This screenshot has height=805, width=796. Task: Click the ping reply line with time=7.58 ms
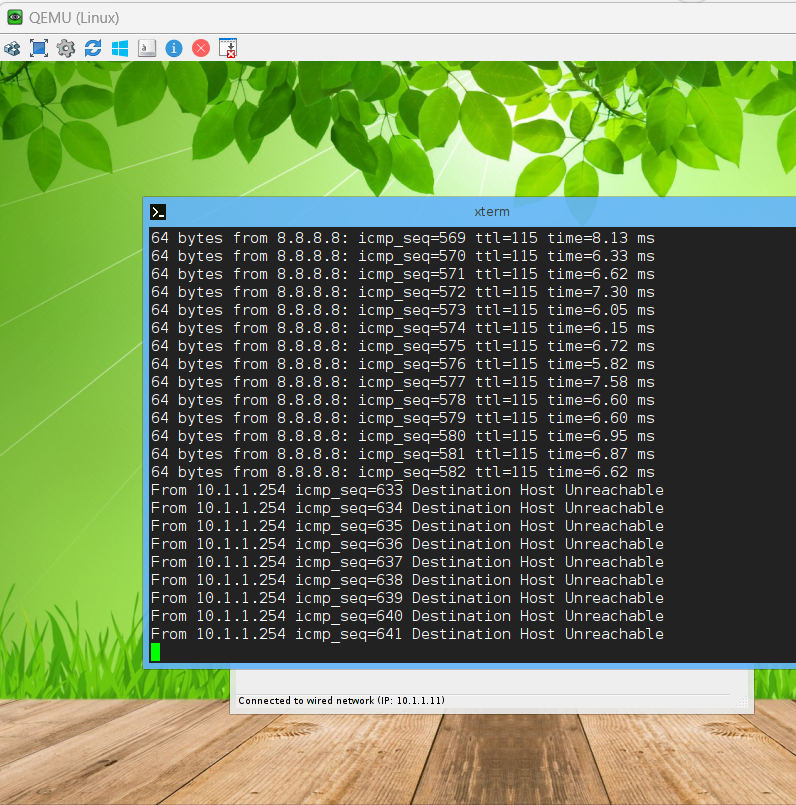[403, 382]
